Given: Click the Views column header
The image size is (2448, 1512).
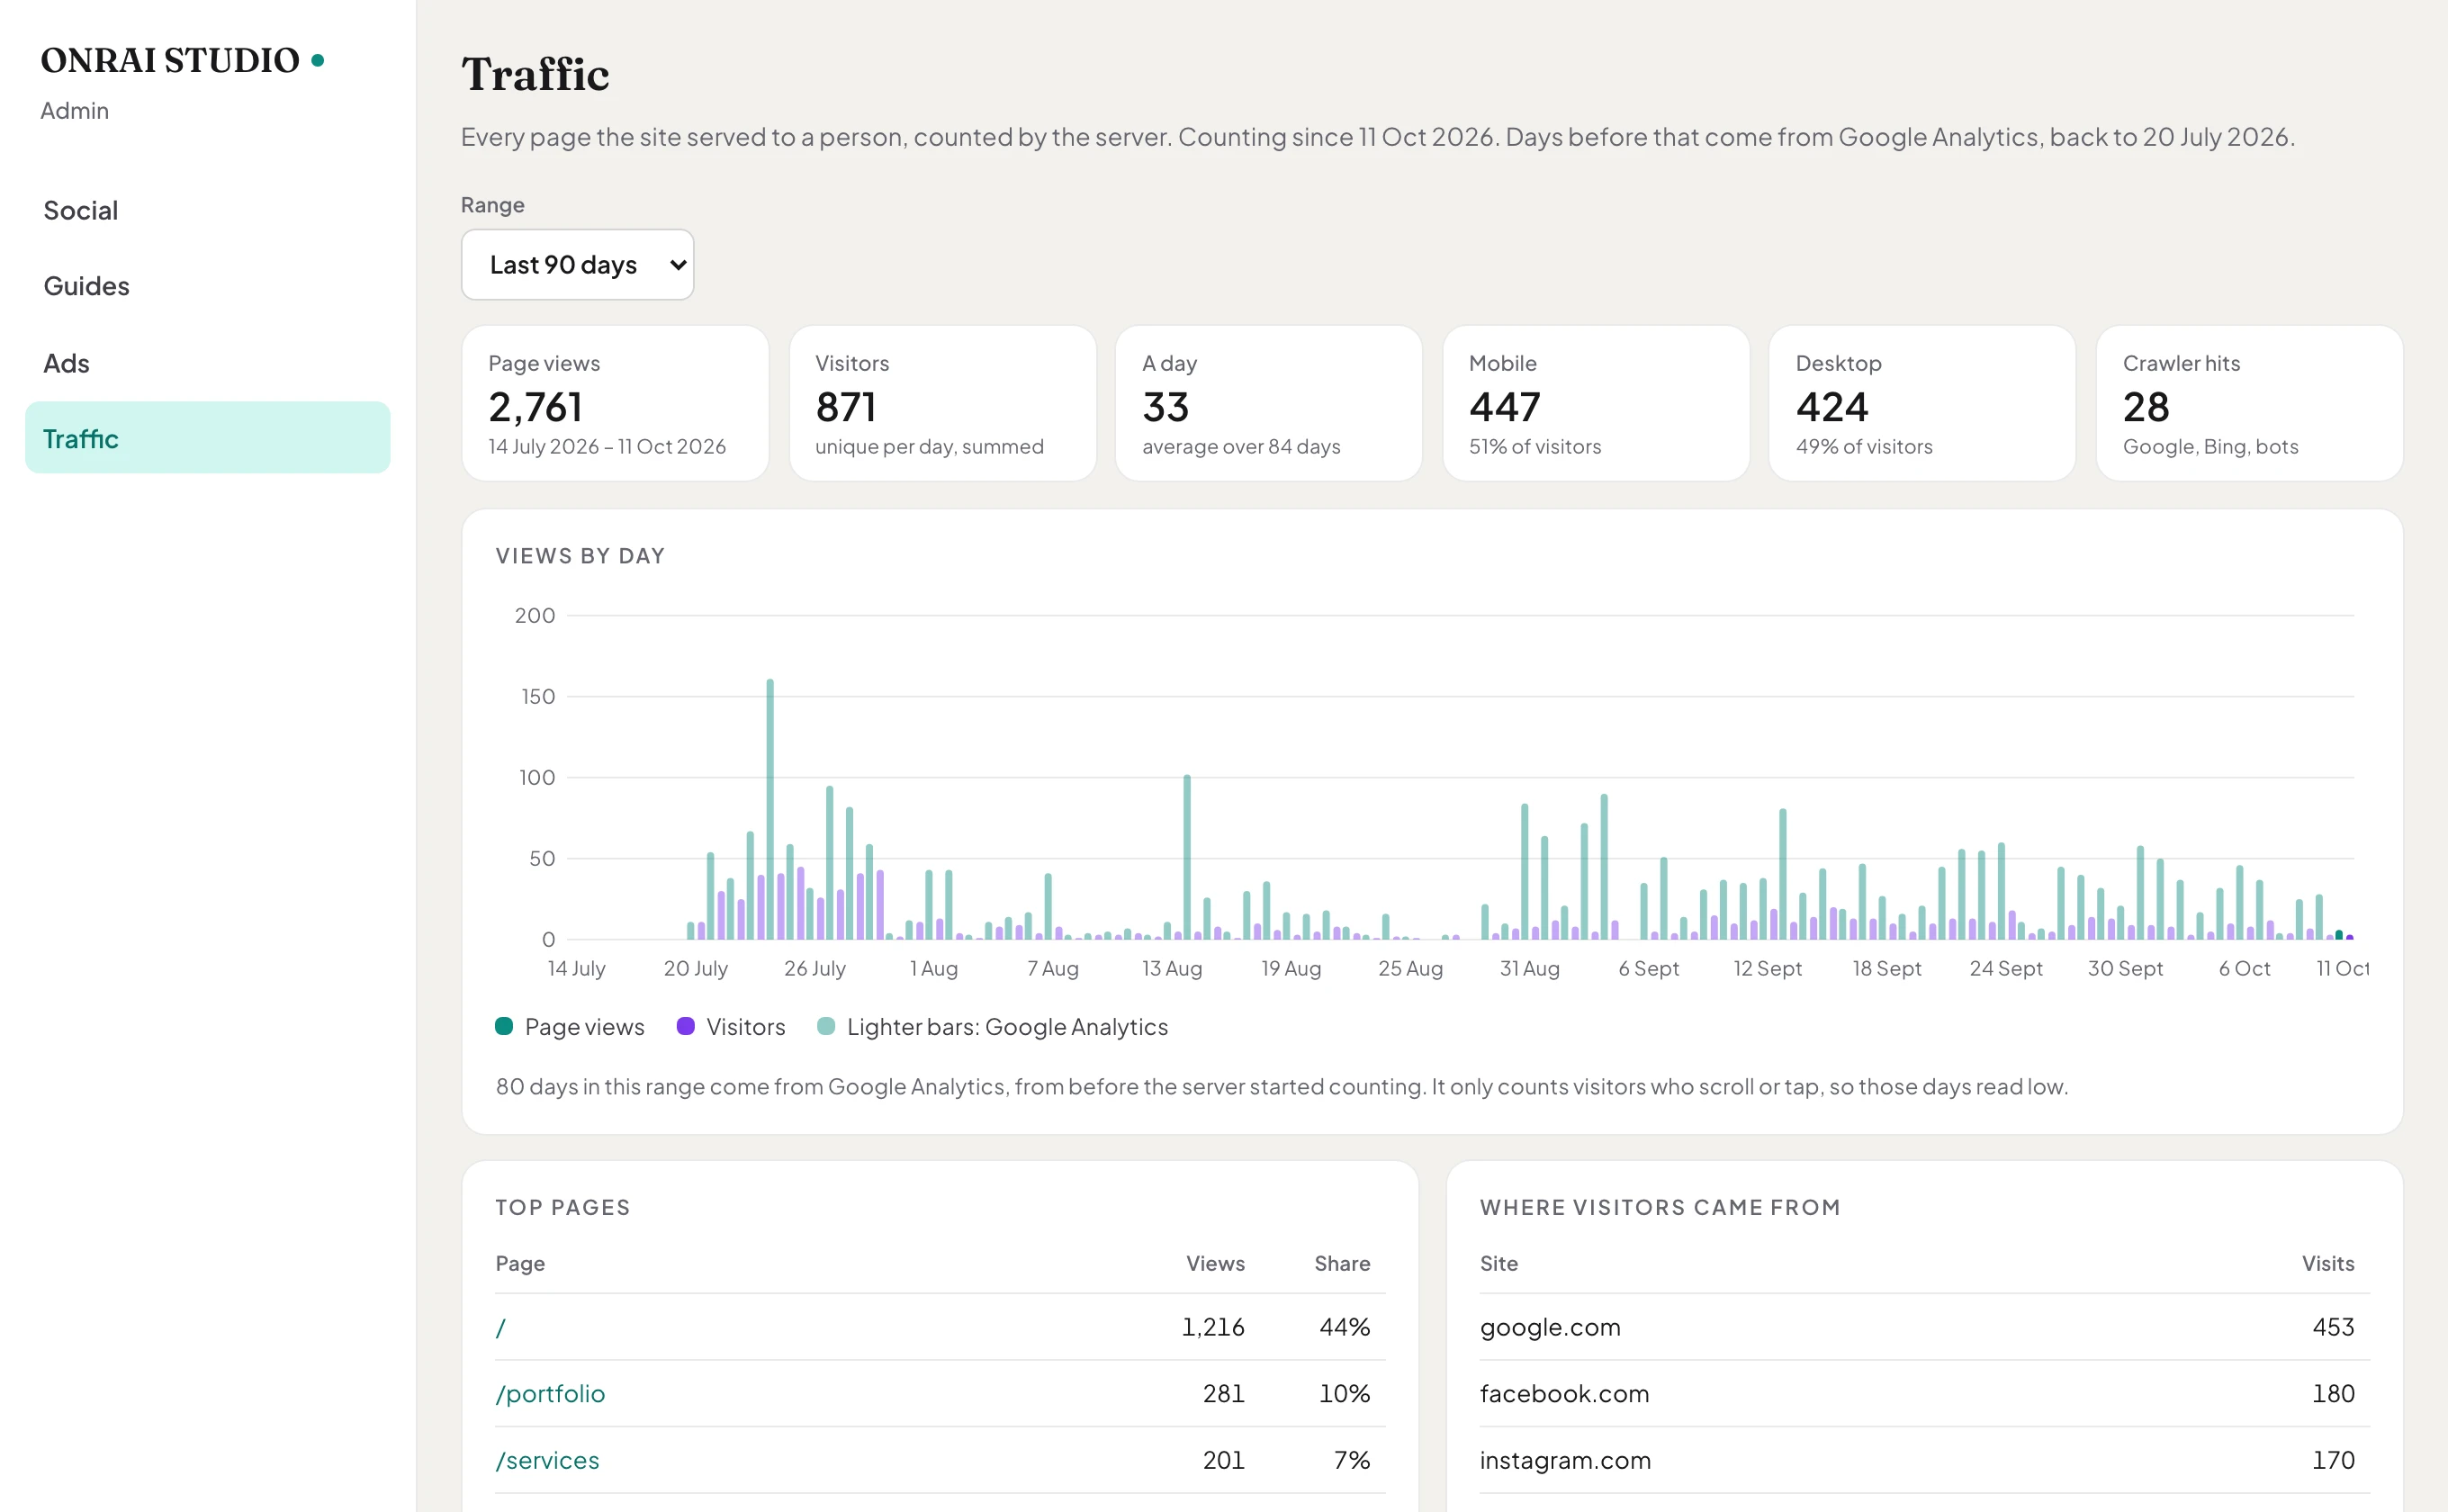Looking at the screenshot, I should point(1215,1263).
